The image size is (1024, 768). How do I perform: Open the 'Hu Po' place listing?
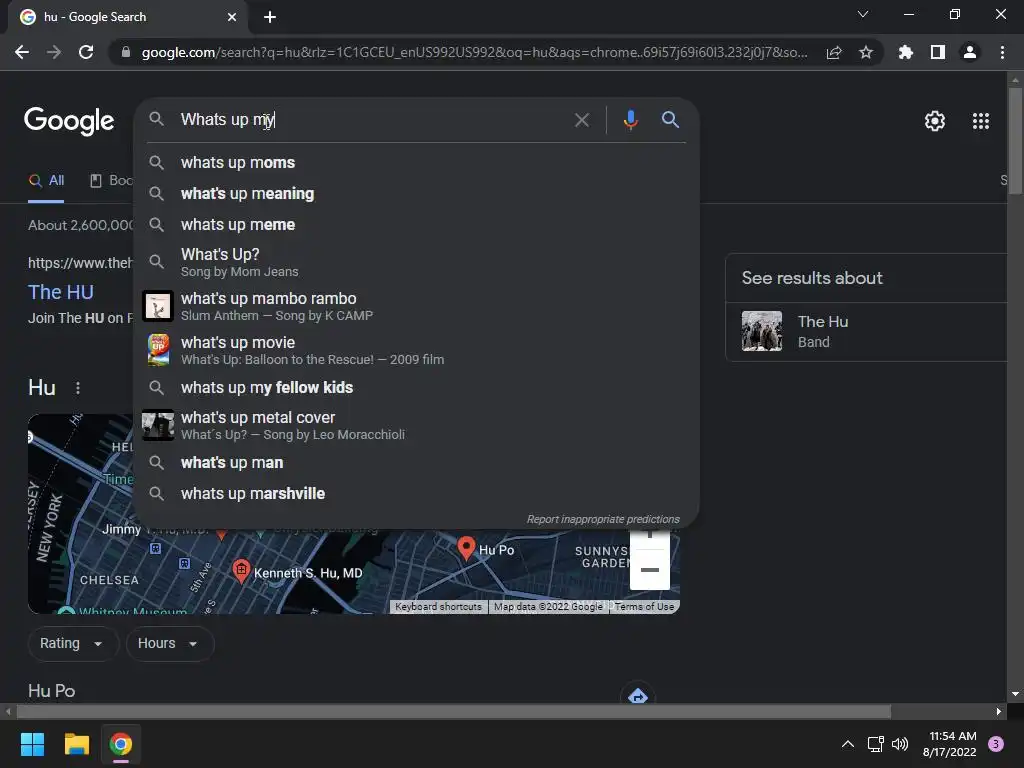tap(52, 691)
